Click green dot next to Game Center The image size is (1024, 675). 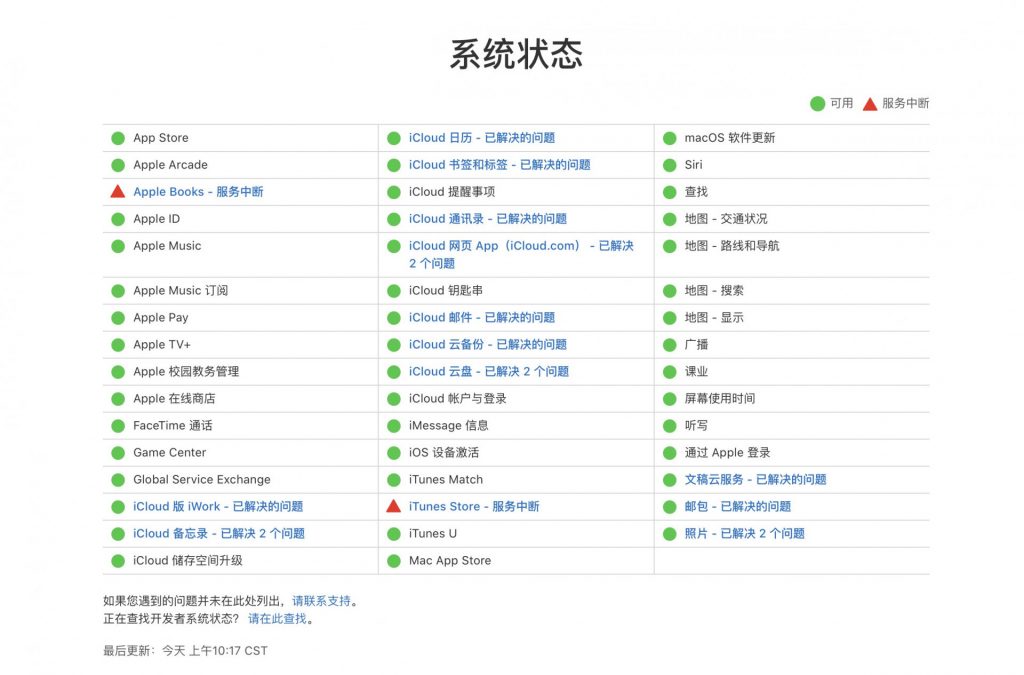[x=118, y=453]
